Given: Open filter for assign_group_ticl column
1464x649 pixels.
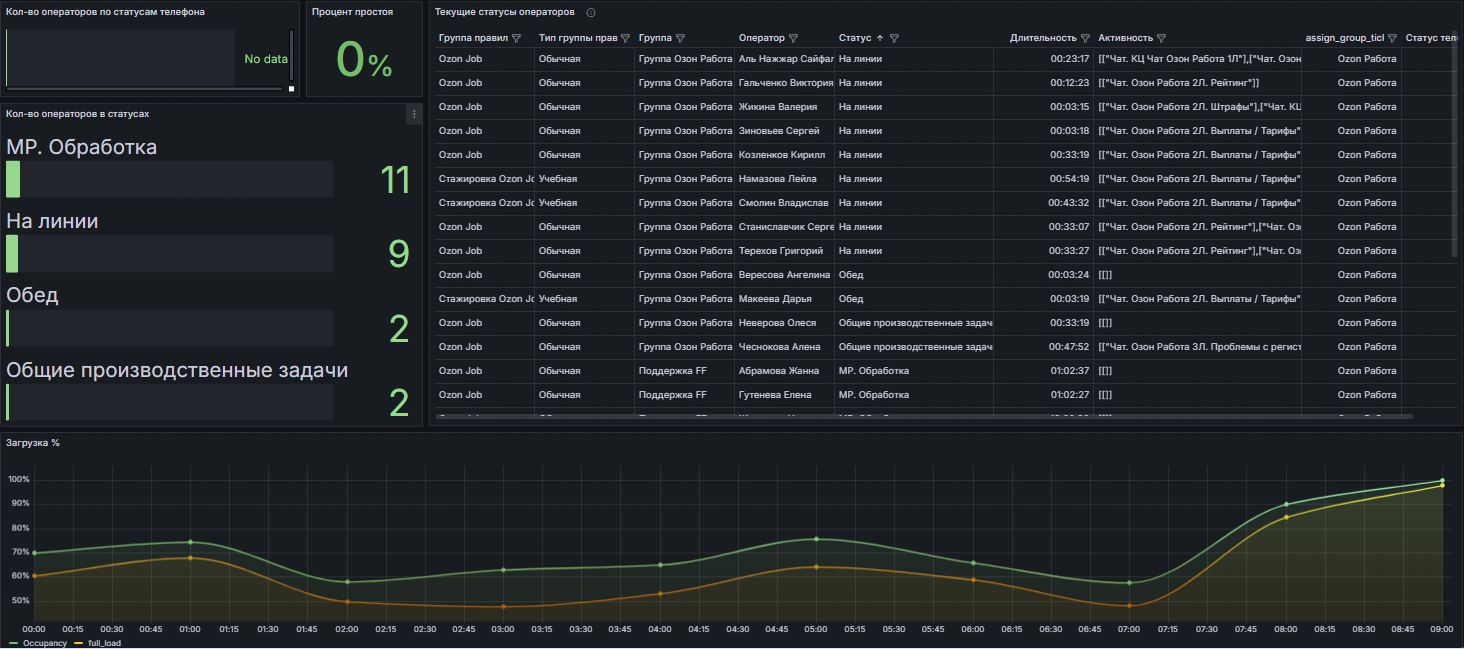Looking at the screenshot, I should 1392,38.
